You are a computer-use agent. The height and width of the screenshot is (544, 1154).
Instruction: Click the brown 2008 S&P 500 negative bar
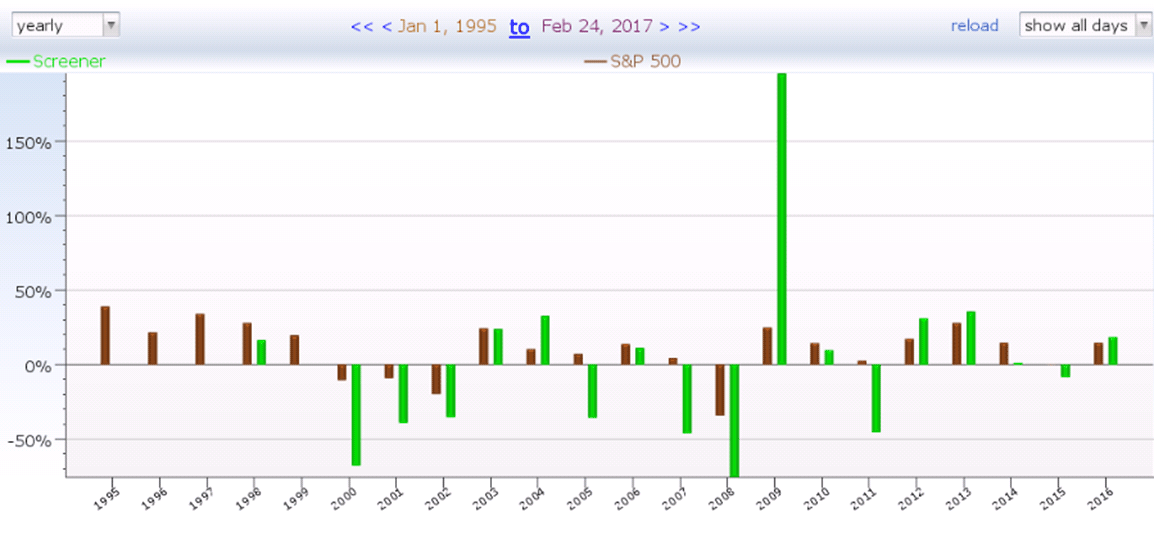click(x=720, y=390)
